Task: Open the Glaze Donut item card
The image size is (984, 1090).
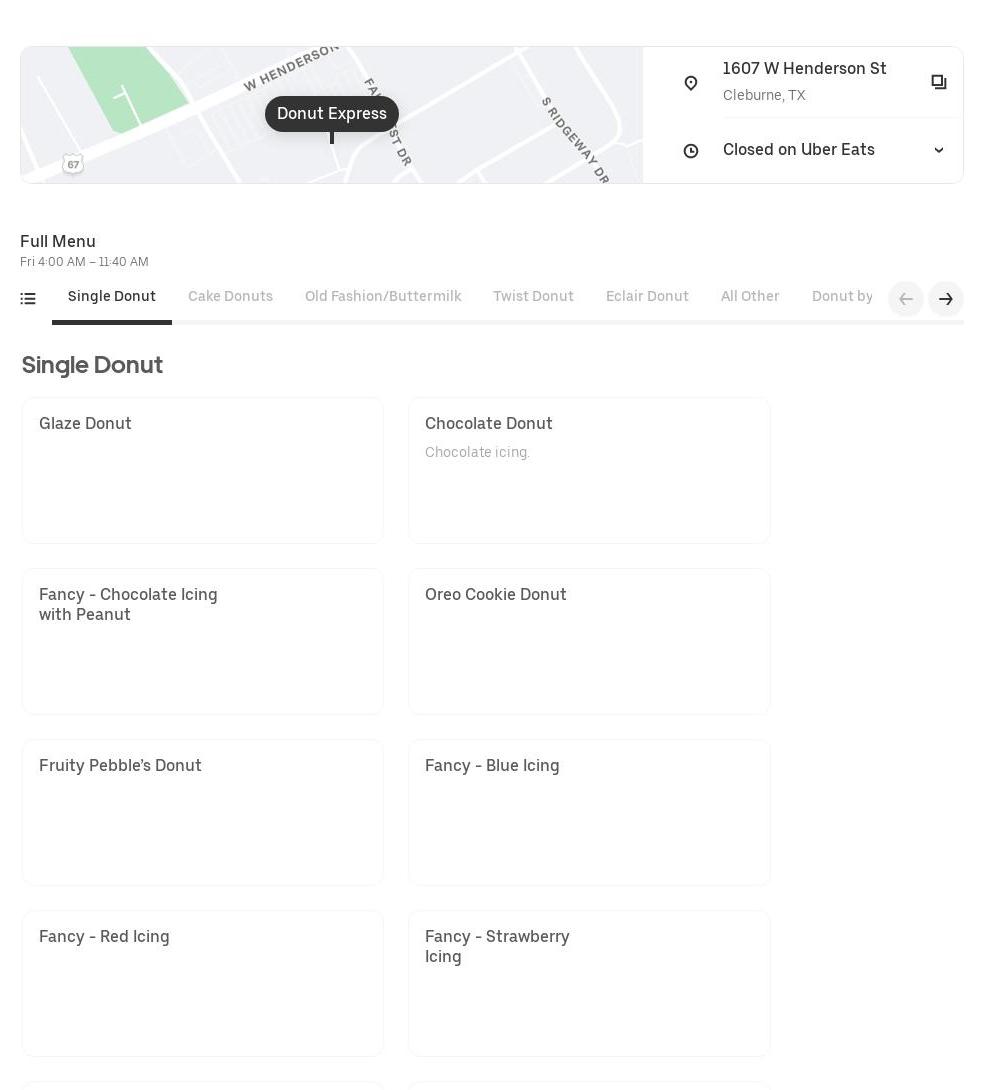Action: pyautogui.click(x=203, y=471)
